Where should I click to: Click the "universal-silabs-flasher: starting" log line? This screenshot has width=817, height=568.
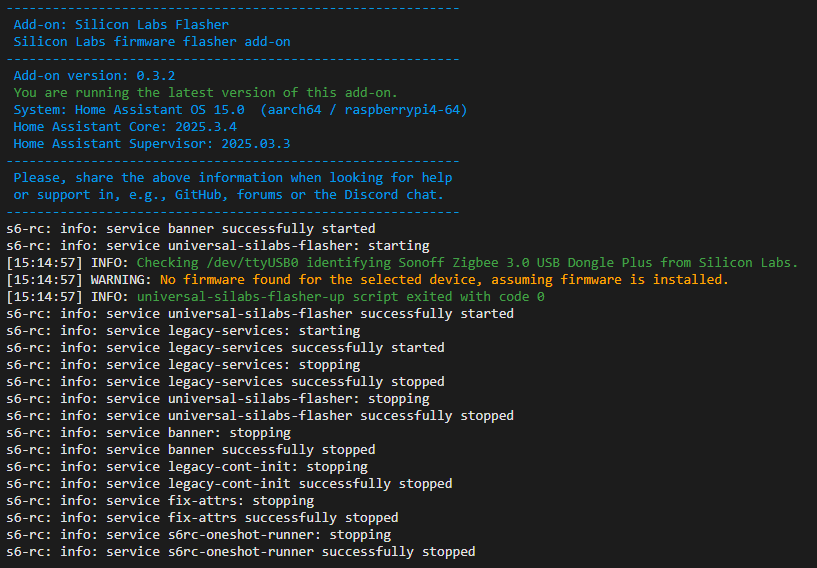(x=218, y=245)
